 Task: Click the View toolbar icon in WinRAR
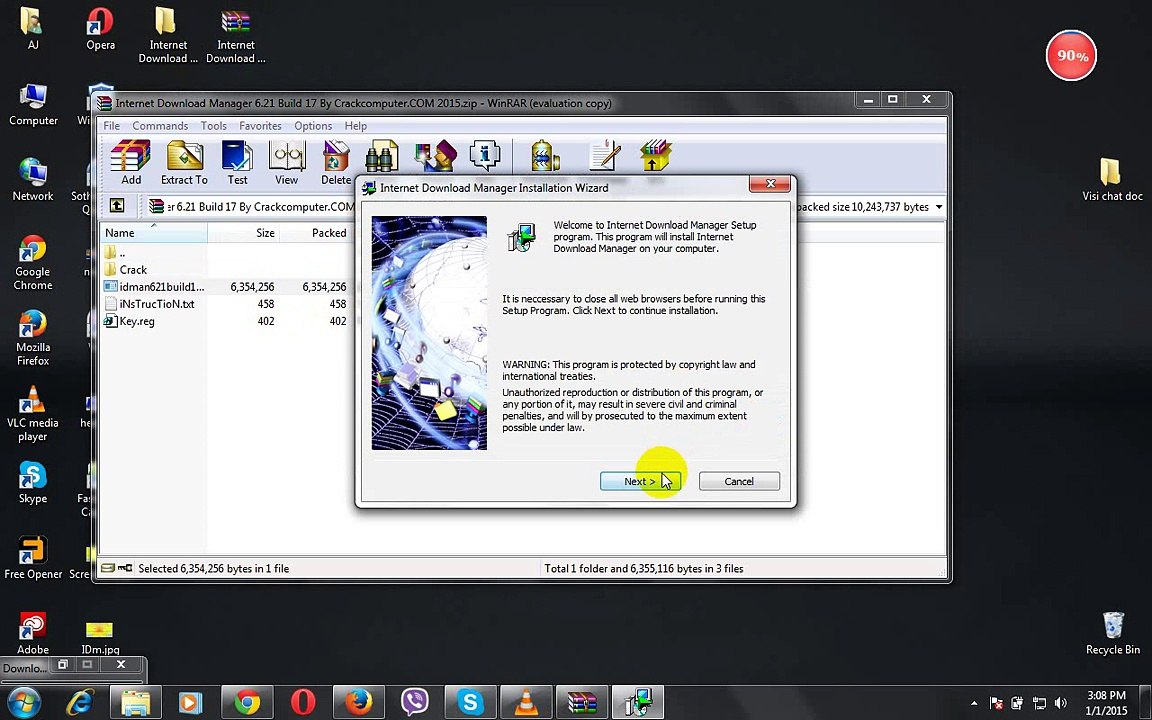287,162
